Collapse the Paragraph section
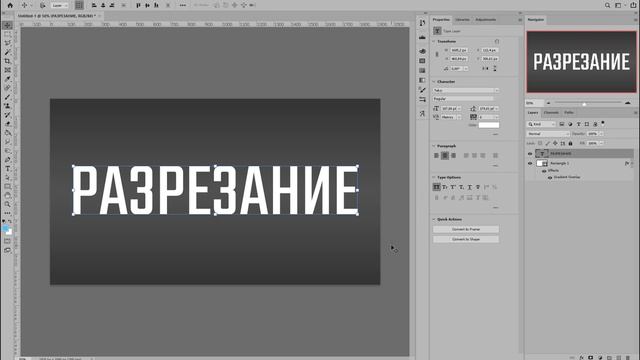Image resolution: width=640 pixels, height=360 pixels. 434,146
